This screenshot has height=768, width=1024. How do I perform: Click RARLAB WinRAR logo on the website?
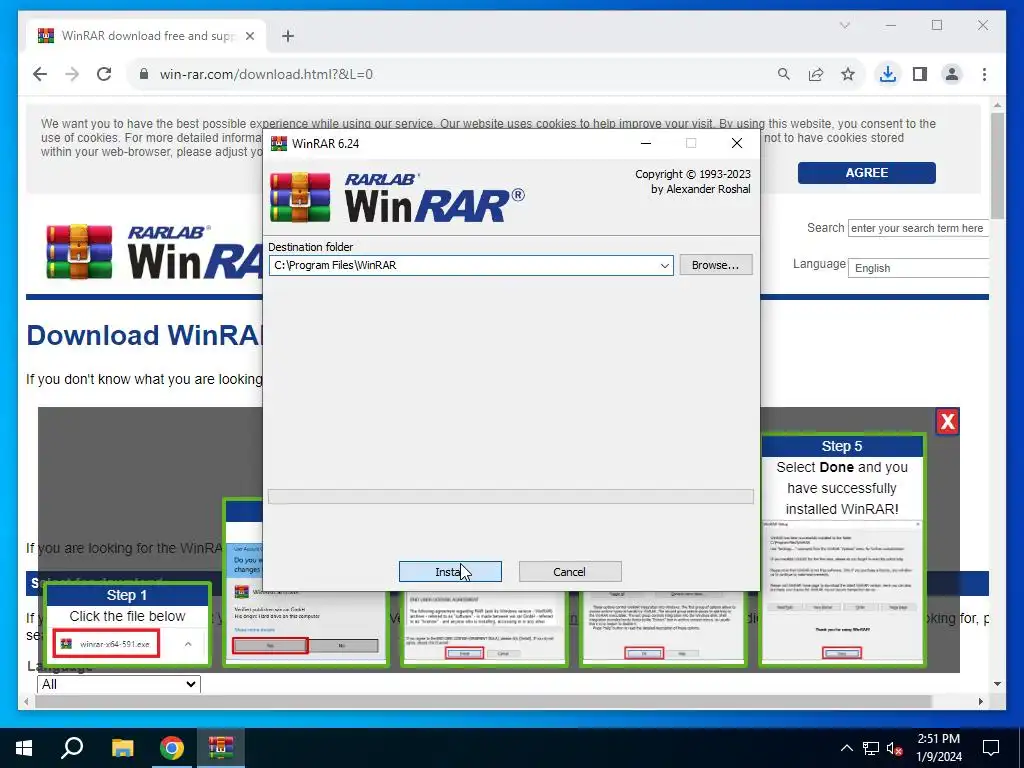153,253
